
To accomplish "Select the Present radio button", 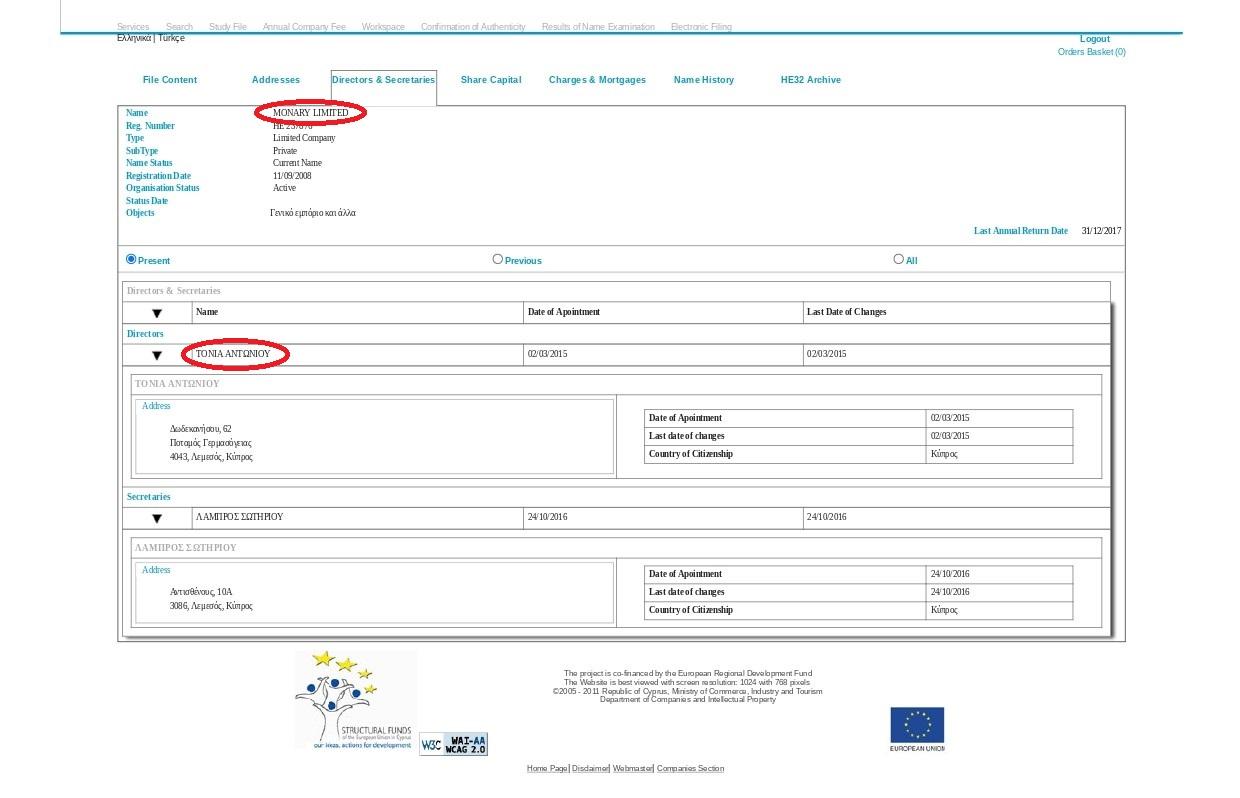I will (x=131, y=259).
